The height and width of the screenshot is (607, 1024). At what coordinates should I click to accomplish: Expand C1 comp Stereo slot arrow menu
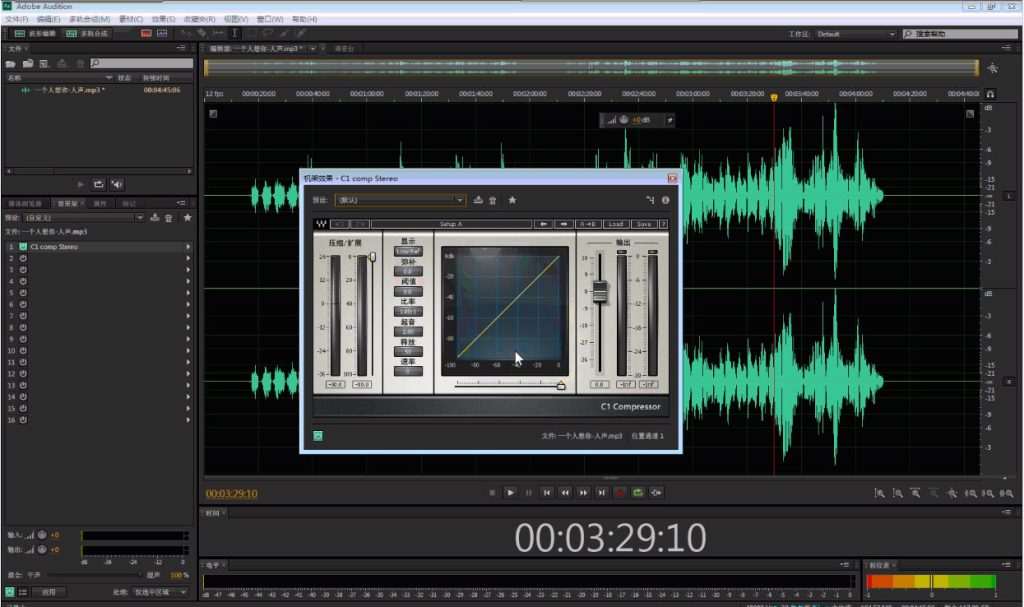(x=188, y=246)
